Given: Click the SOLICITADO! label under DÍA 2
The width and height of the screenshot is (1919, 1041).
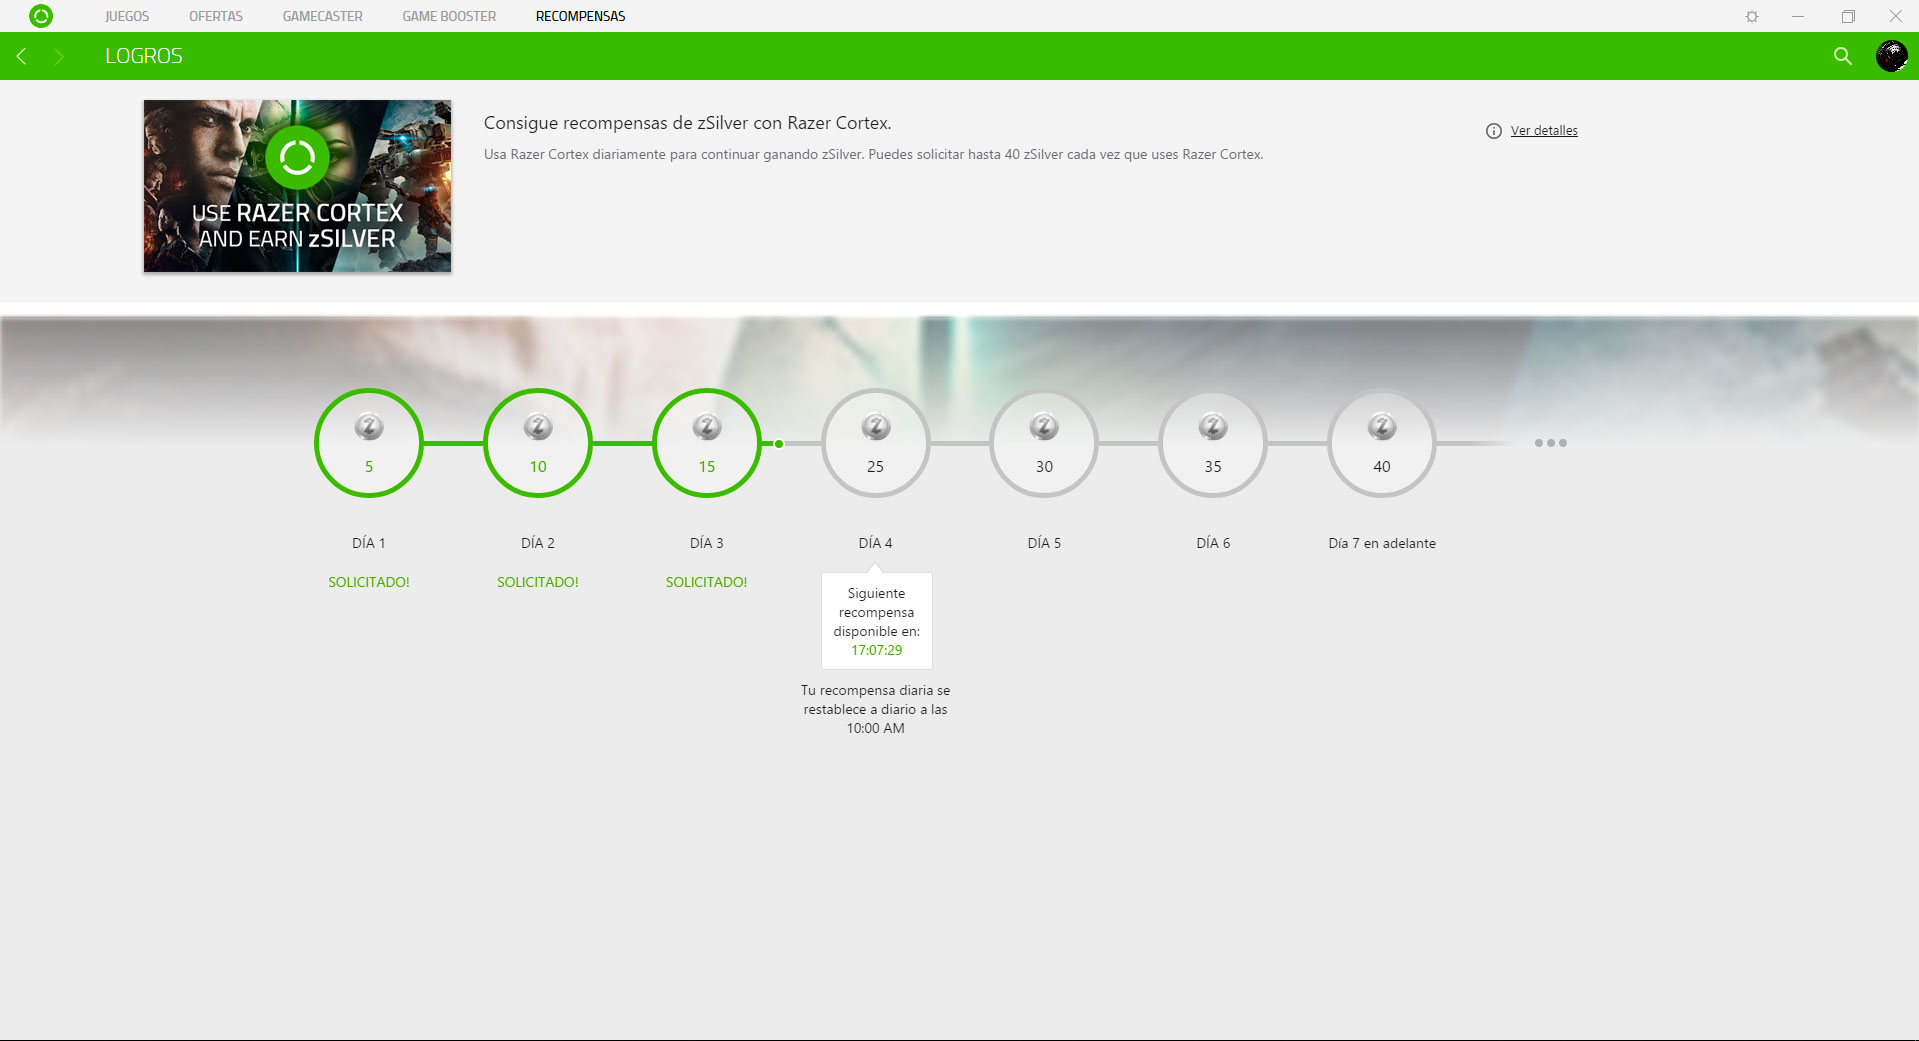Looking at the screenshot, I should pos(538,582).
